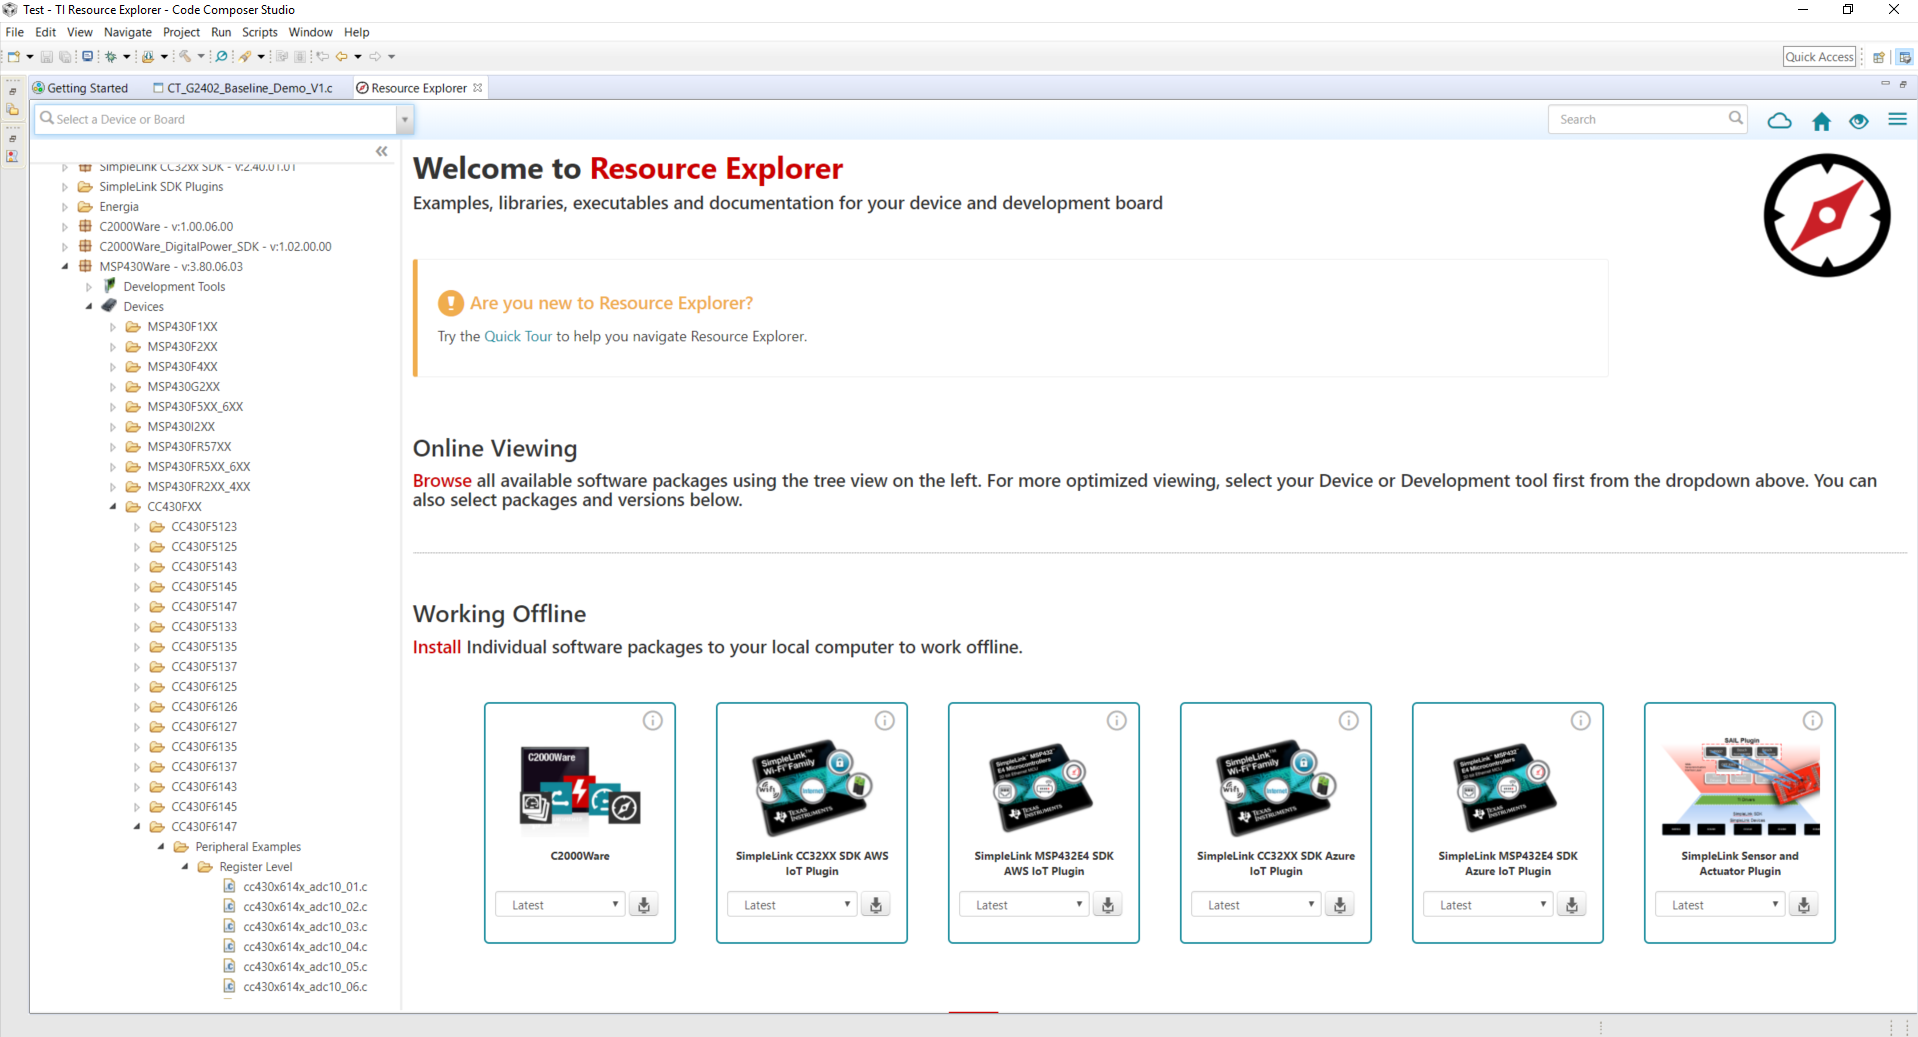Toggle the eye visibility icon

(1859, 121)
